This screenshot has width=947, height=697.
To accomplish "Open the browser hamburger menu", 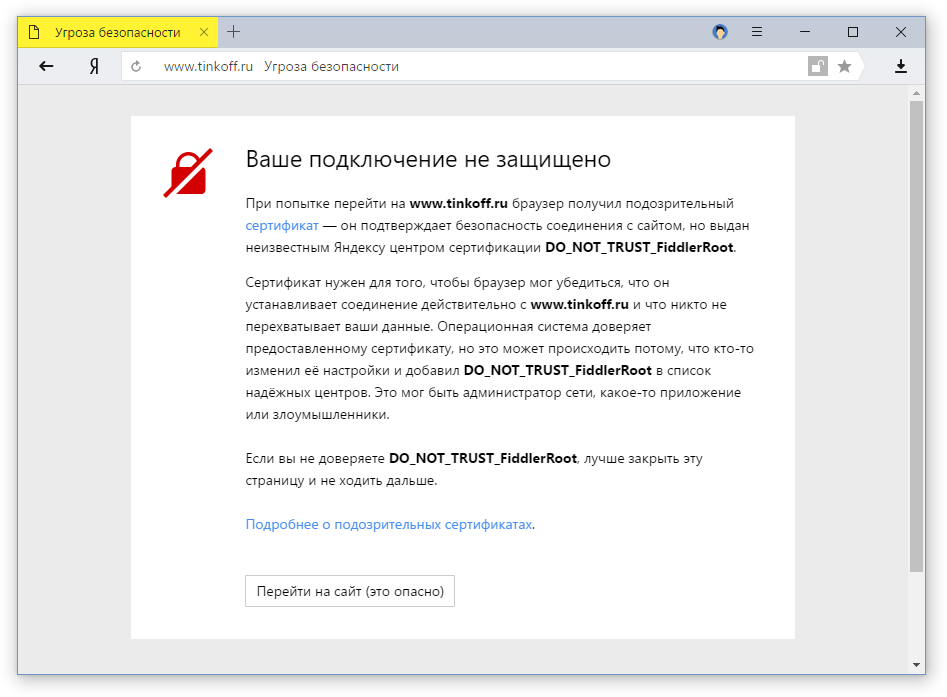I will point(757,32).
